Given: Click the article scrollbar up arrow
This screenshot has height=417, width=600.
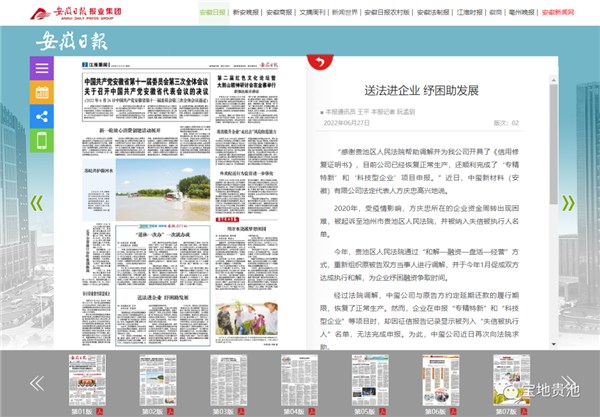Looking at the screenshot, I should [x=553, y=80].
